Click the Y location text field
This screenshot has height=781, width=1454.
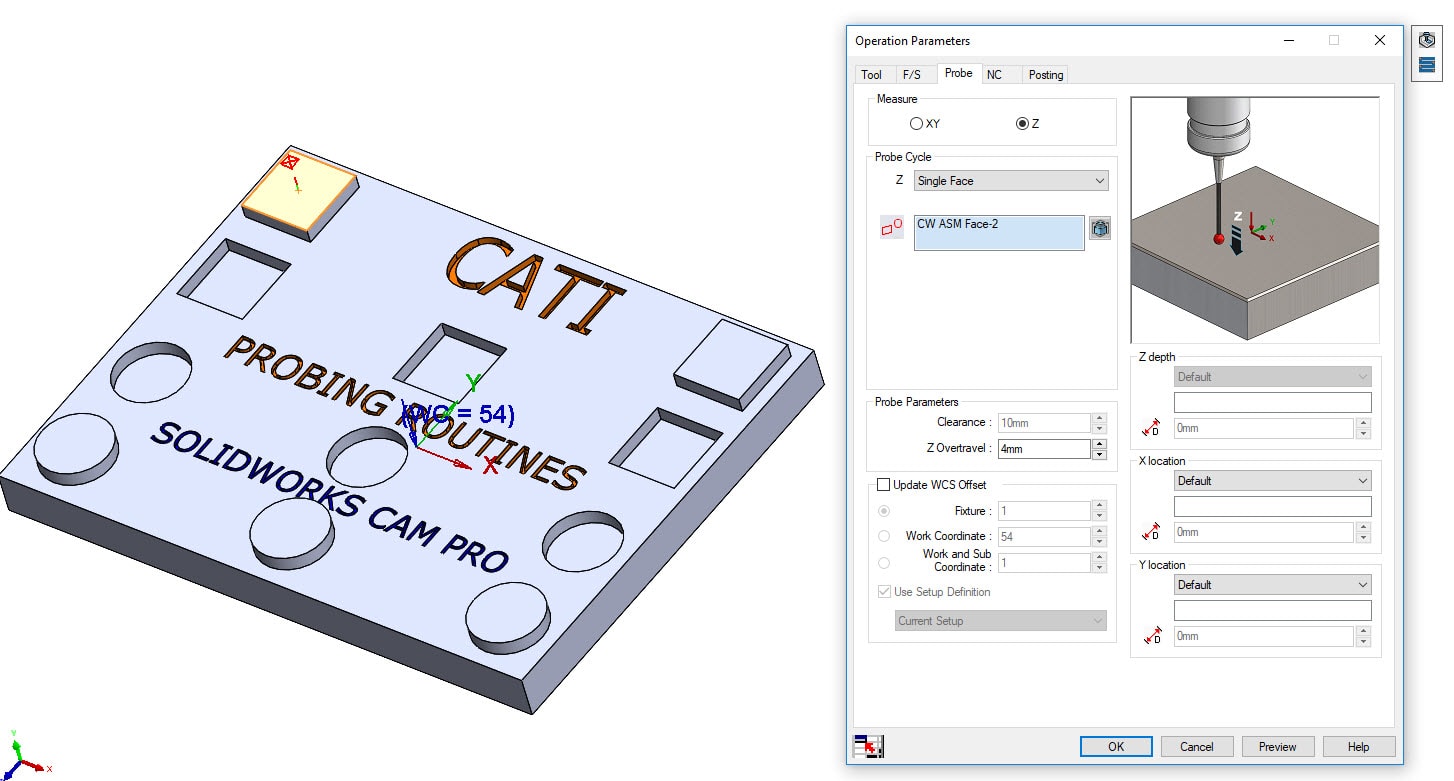(x=1272, y=611)
